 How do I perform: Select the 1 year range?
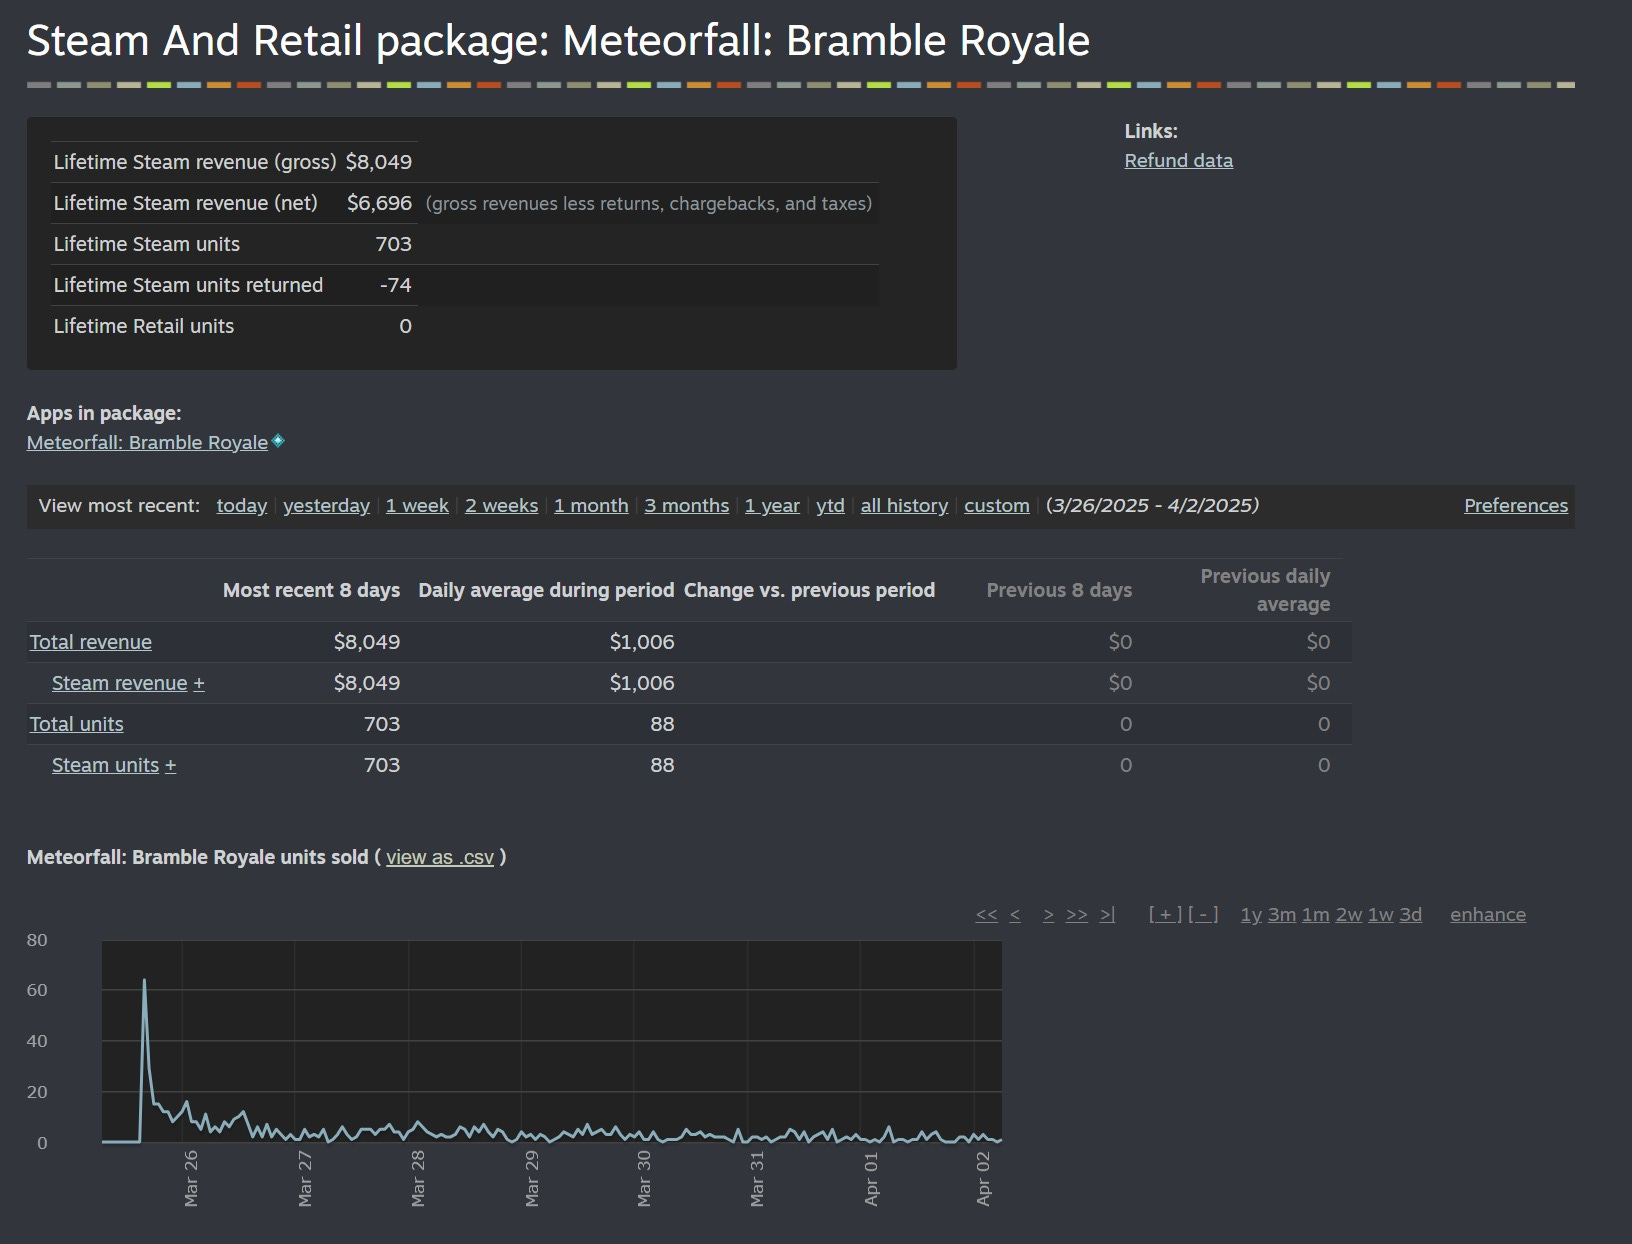(772, 505)
